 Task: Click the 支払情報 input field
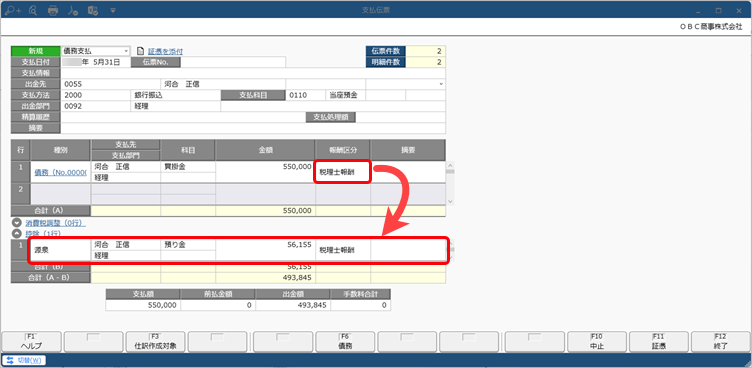(x=253, y=73)
